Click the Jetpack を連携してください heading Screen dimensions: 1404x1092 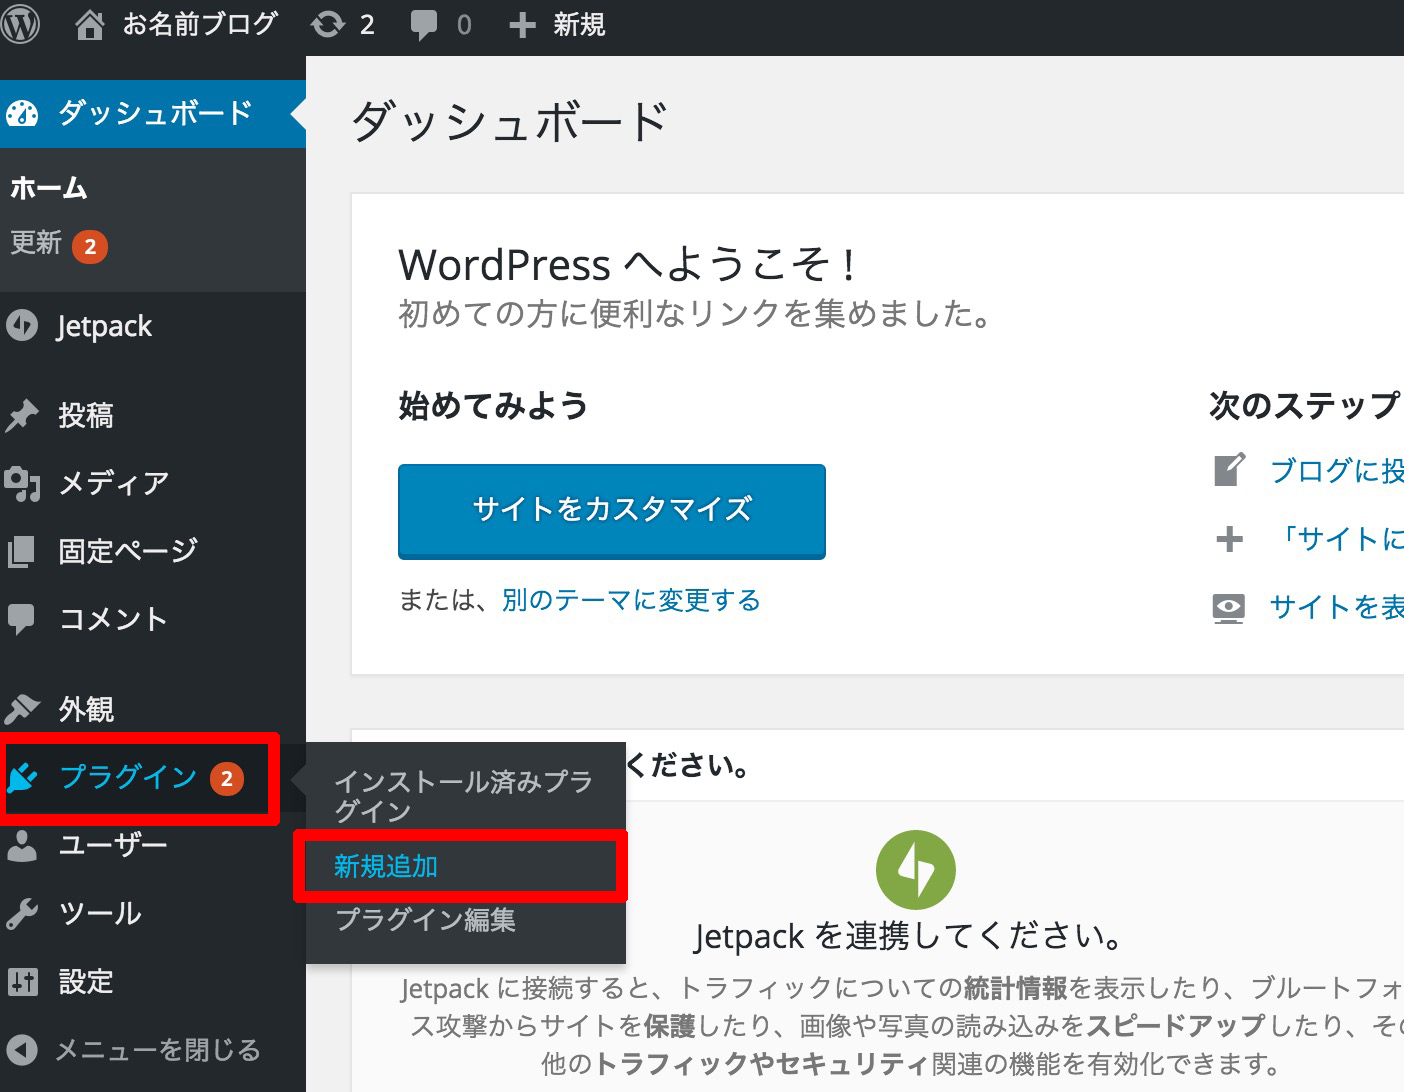(908, 937)
